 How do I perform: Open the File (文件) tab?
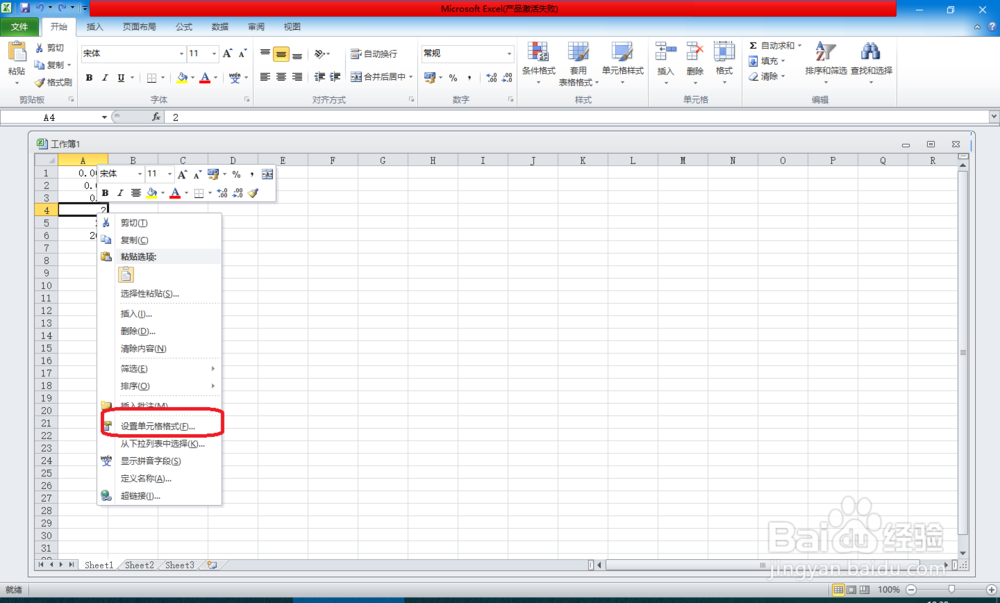(20, 27)
